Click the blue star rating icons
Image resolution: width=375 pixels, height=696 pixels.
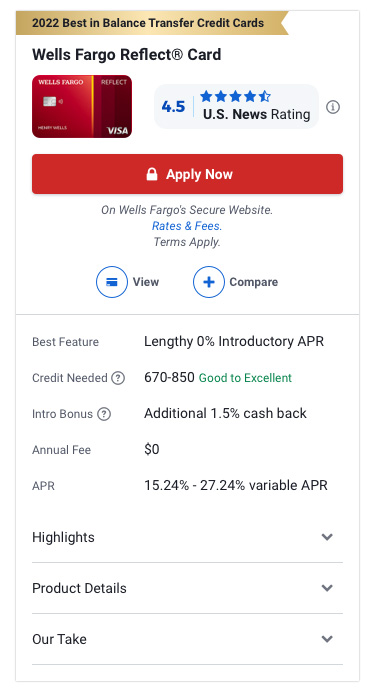[x=235, y=96]
